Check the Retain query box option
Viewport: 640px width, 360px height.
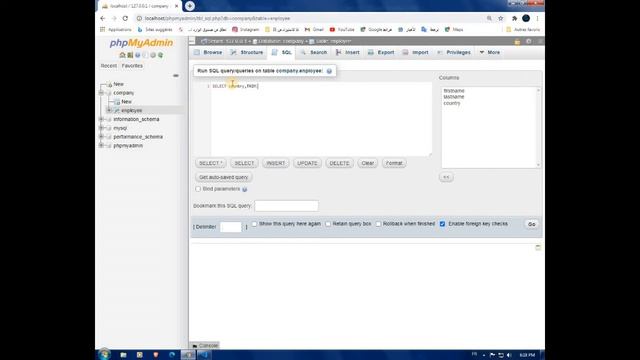pos(328,224)
